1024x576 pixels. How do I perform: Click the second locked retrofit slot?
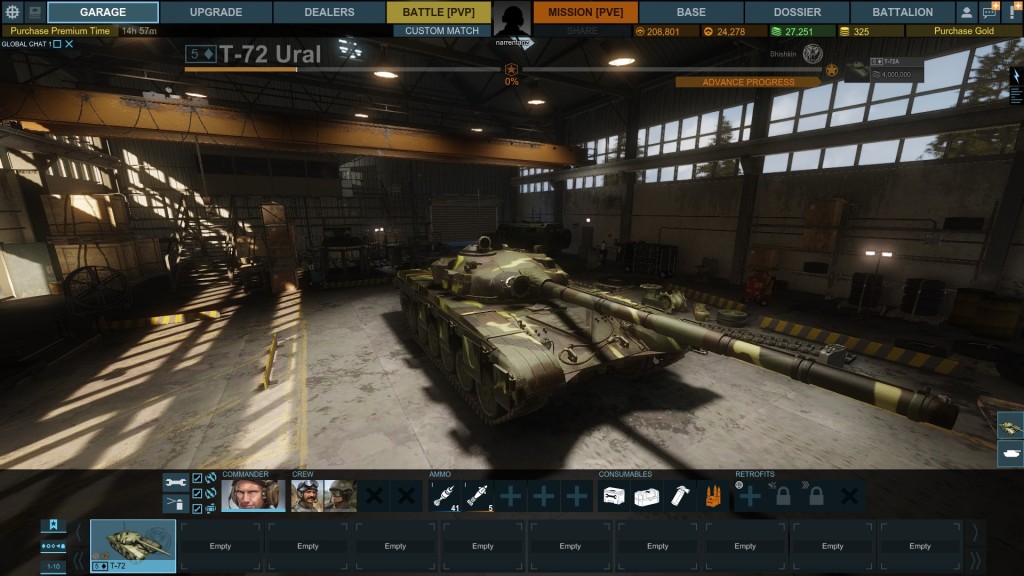816,496
